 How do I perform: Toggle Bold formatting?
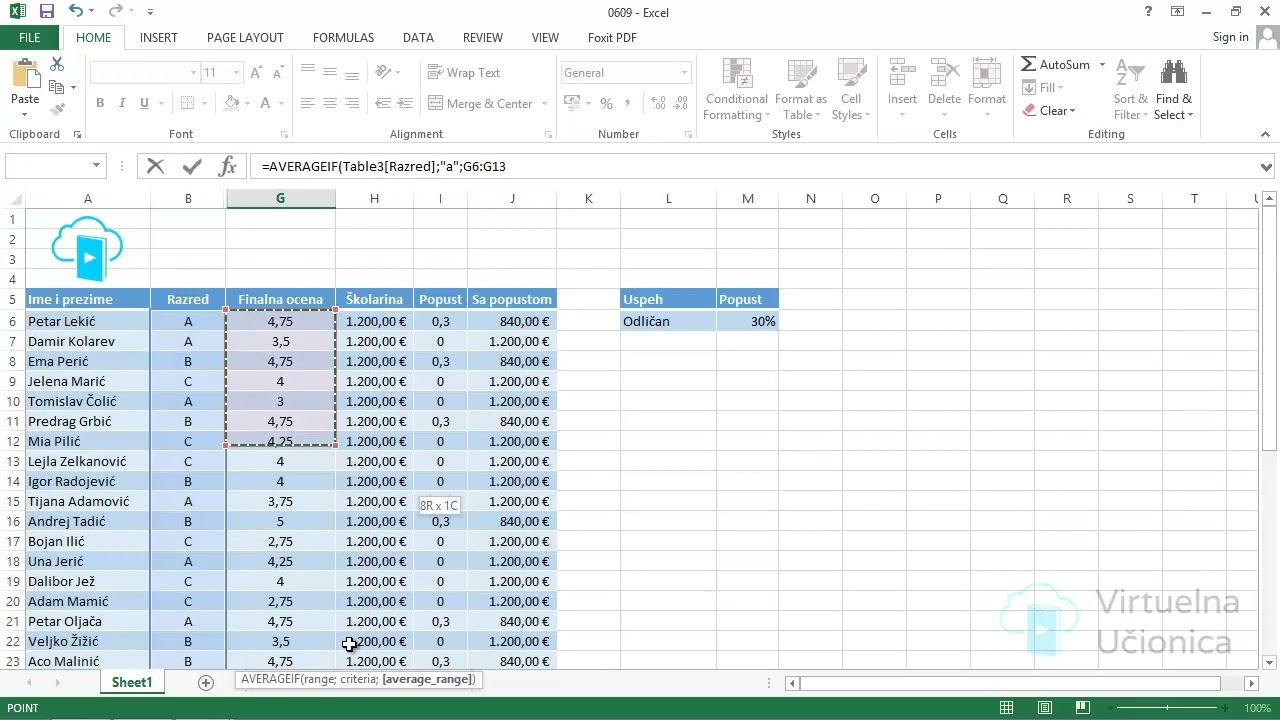click(100, 103)
